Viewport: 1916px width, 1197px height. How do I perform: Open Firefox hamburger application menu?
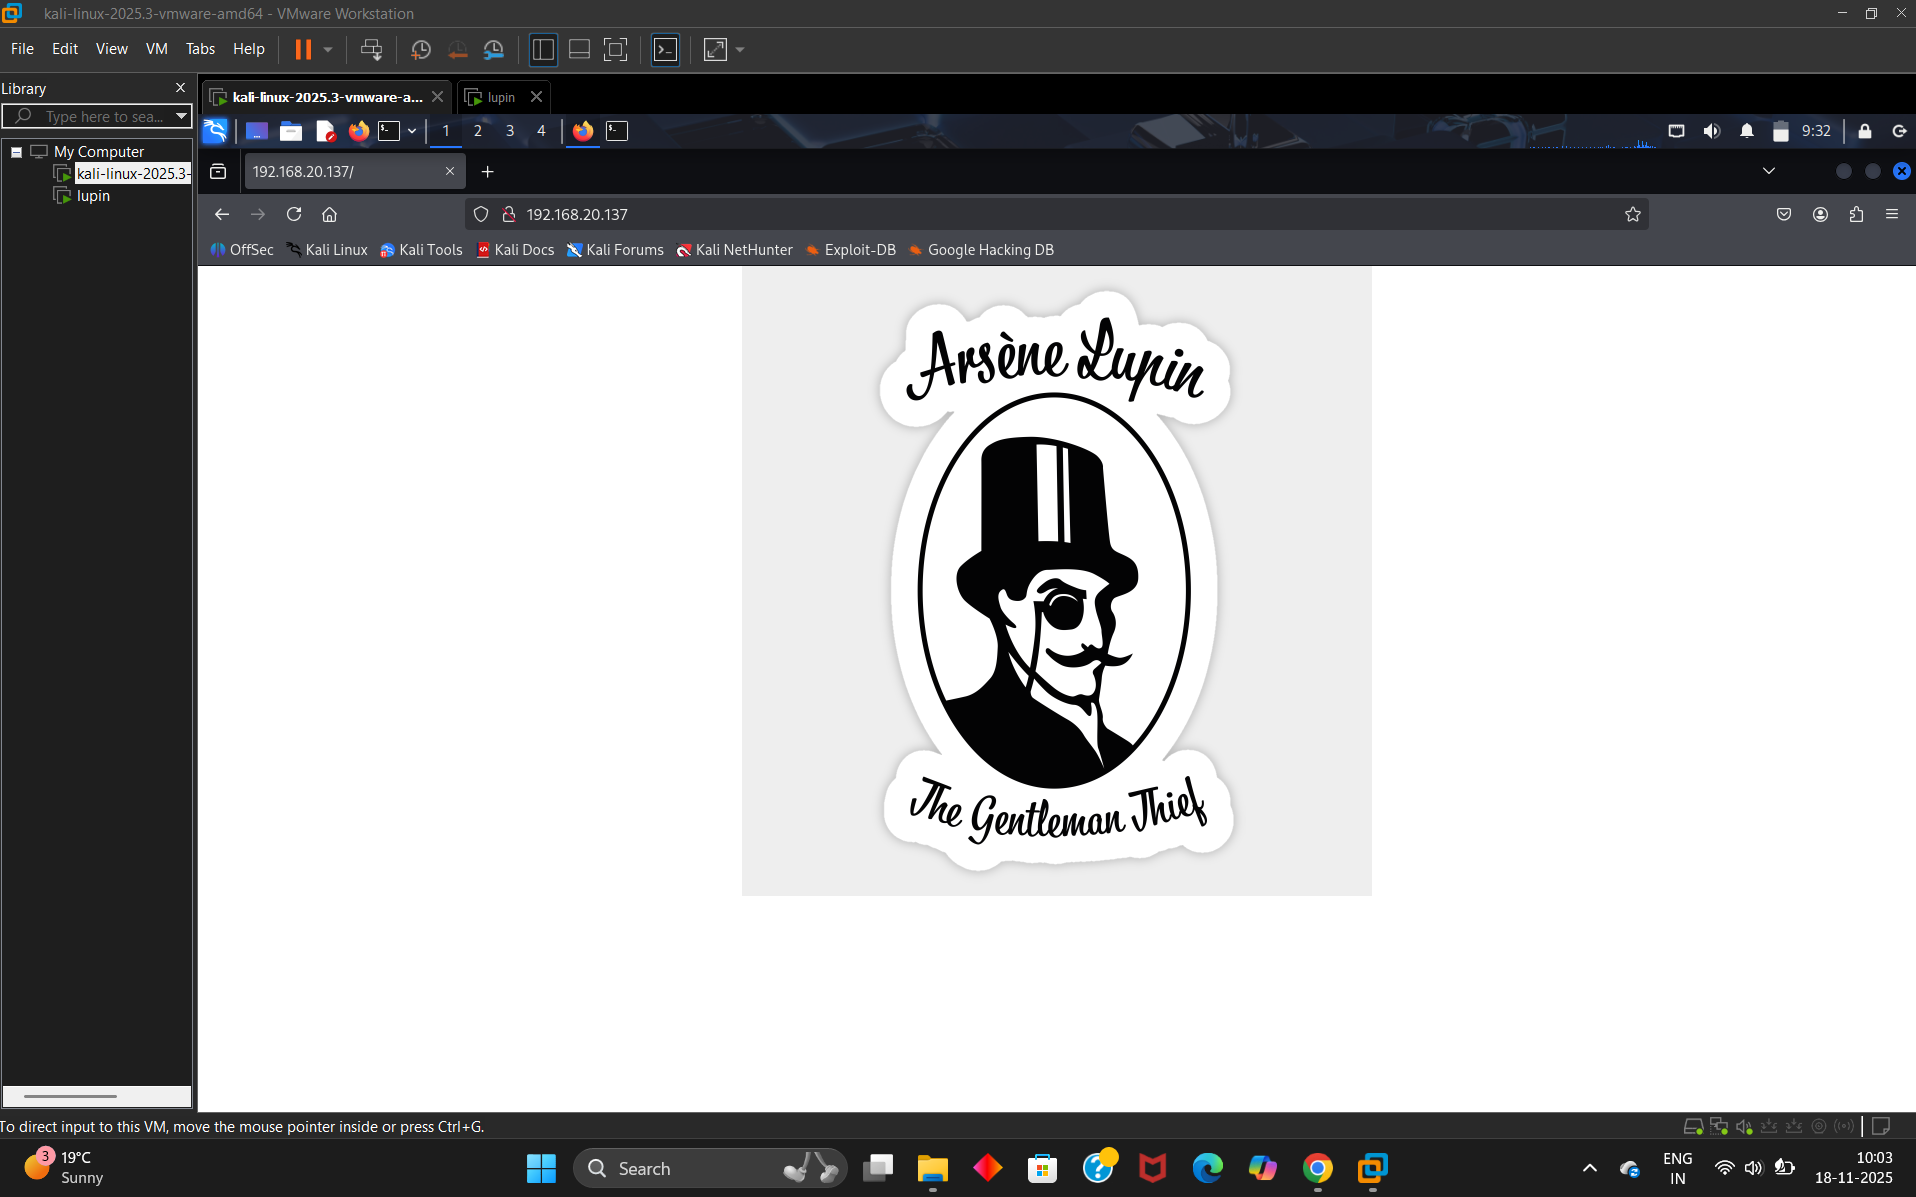click(1892, 214)
